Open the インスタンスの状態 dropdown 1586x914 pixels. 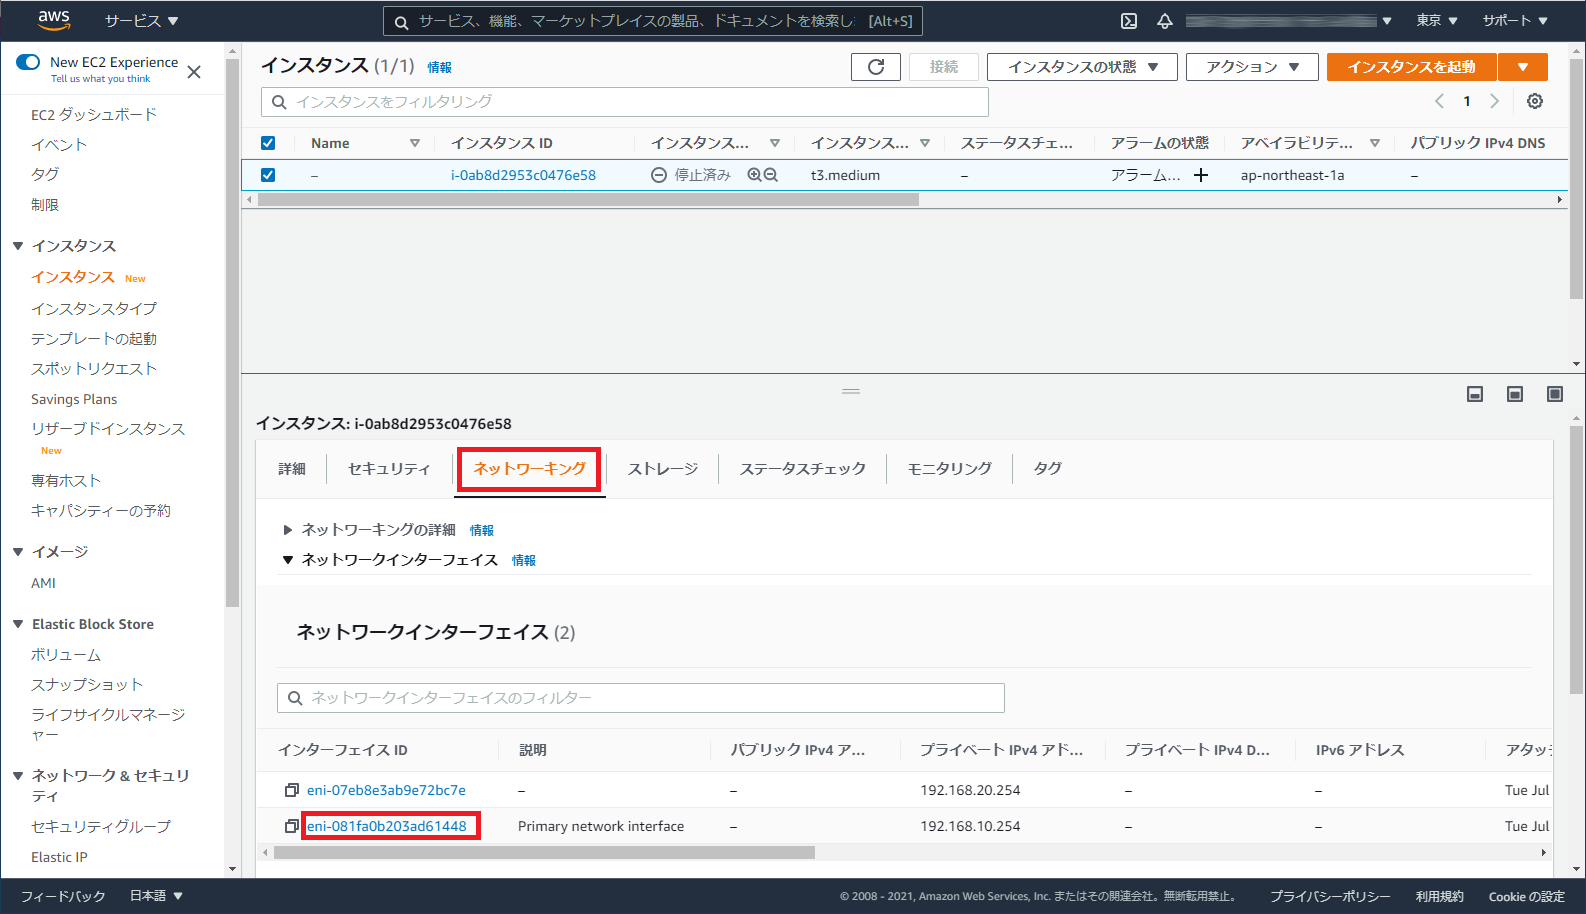(x=1082, y=67)
